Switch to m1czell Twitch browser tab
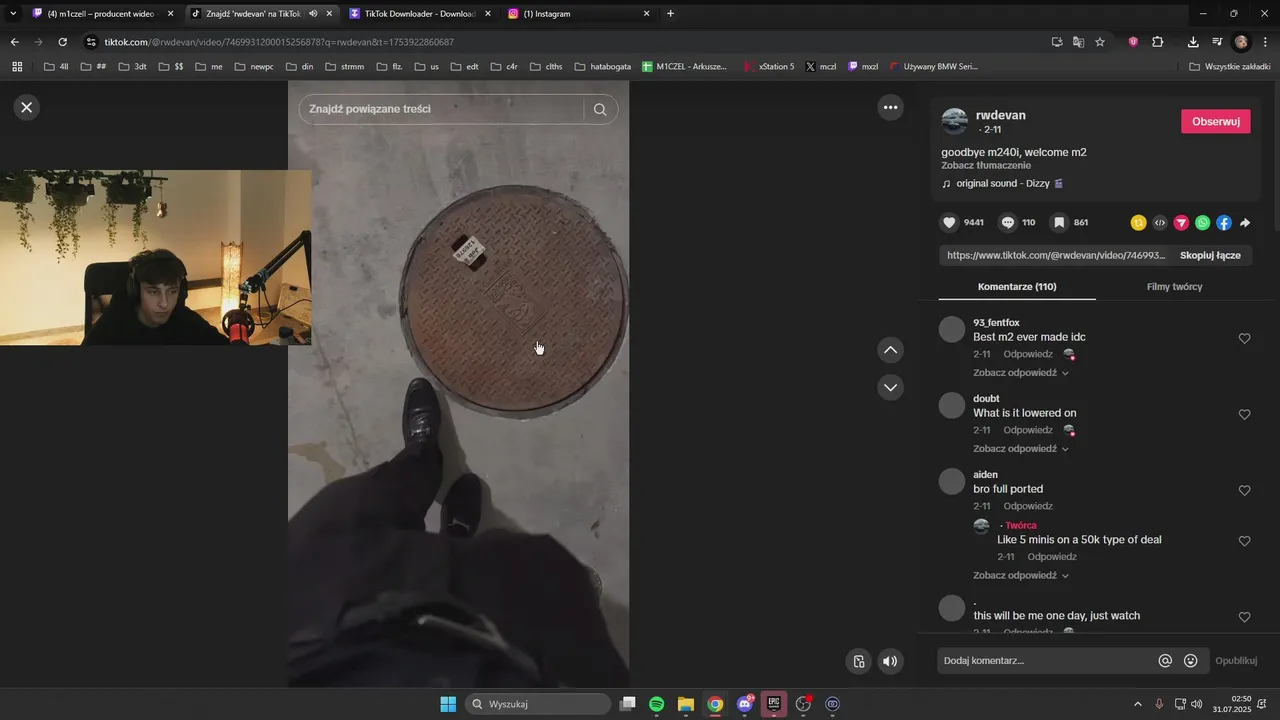The width and height of the screenshot is (1280, 720). pyautogui.click(x=100, y=14)
